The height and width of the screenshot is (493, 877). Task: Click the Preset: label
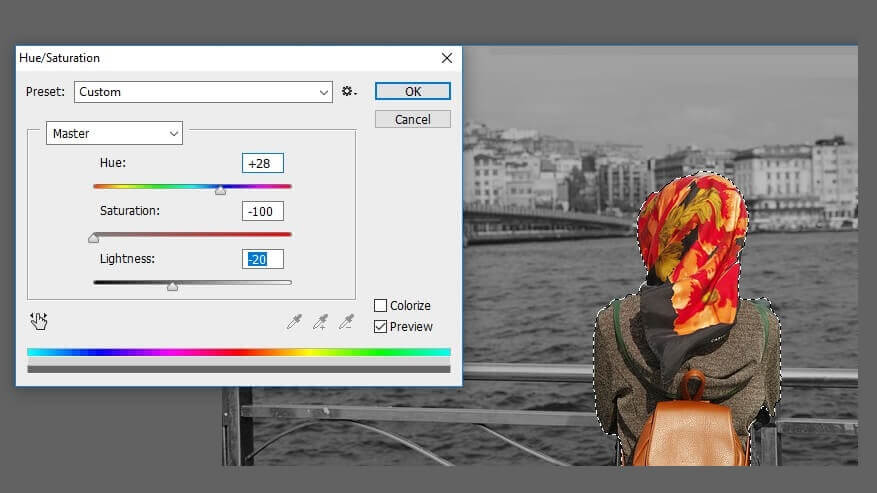(x=45, y=92)
